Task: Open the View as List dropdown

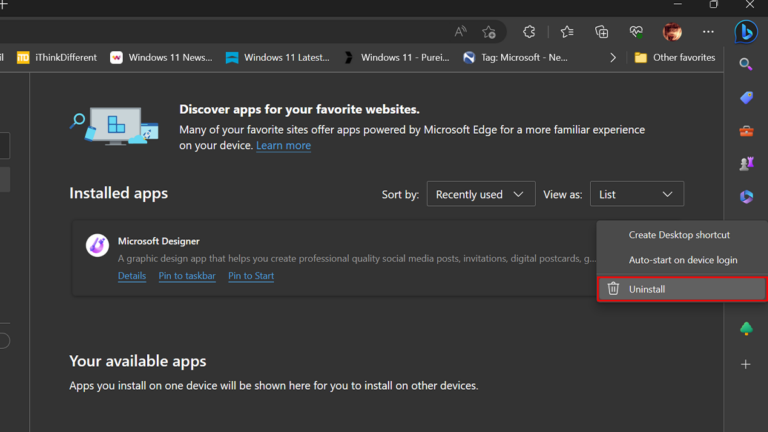Action: point(636,194)
